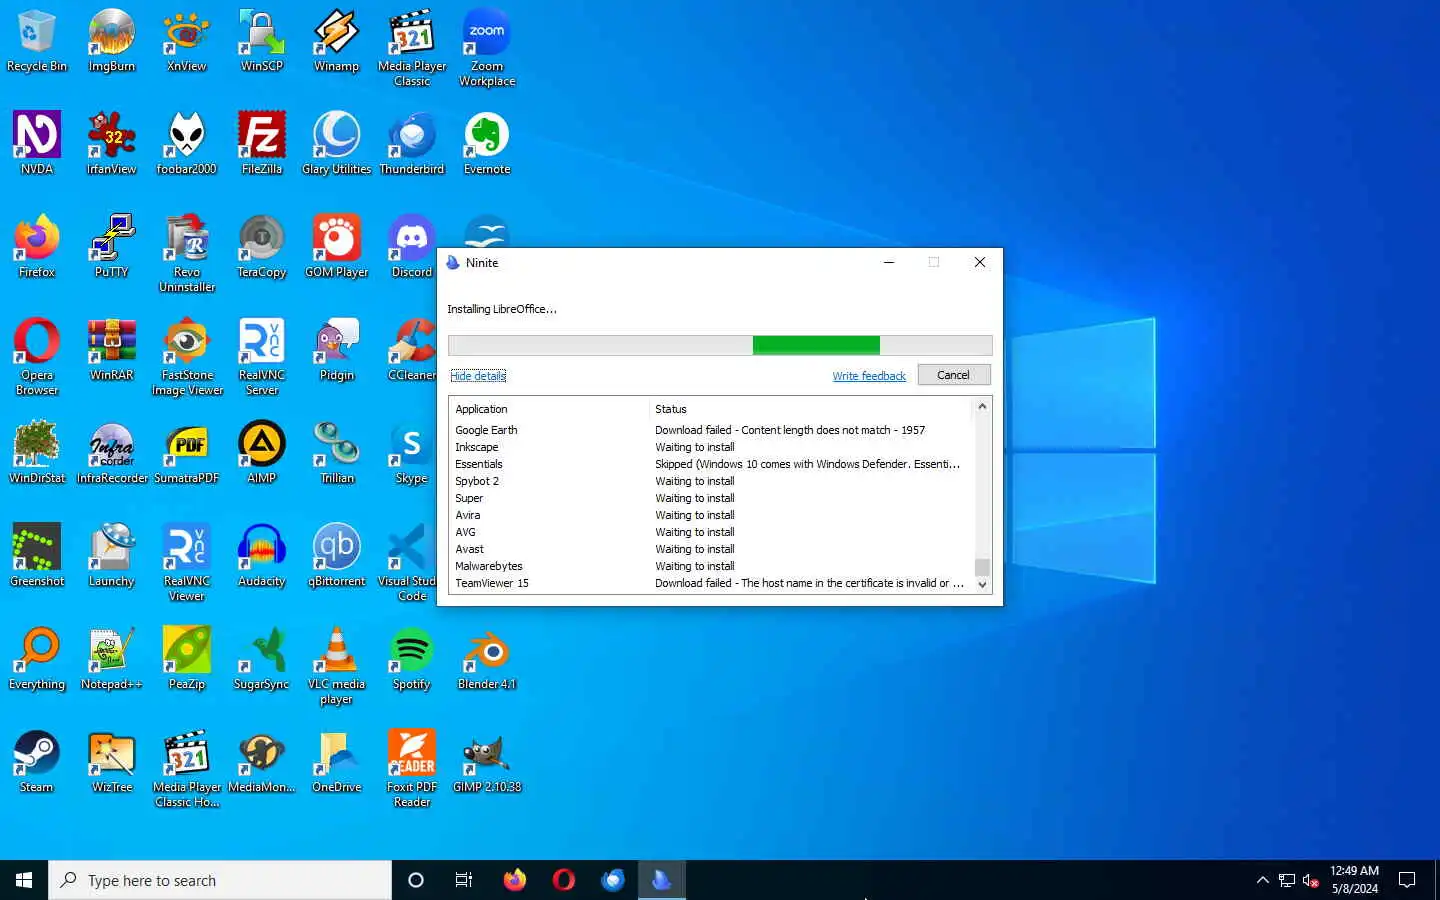
Task: Select the WinRAR desktop icon
Action: click(111, 350)
